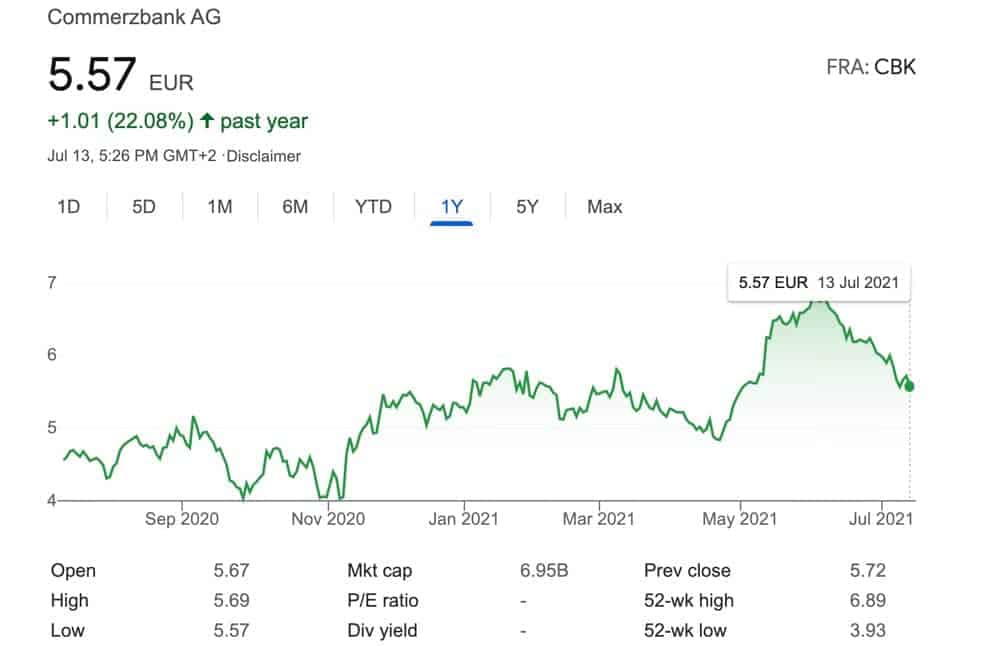Open the 1M chart range
Viewport: 992px width, 646px height.
coord(220,207)
